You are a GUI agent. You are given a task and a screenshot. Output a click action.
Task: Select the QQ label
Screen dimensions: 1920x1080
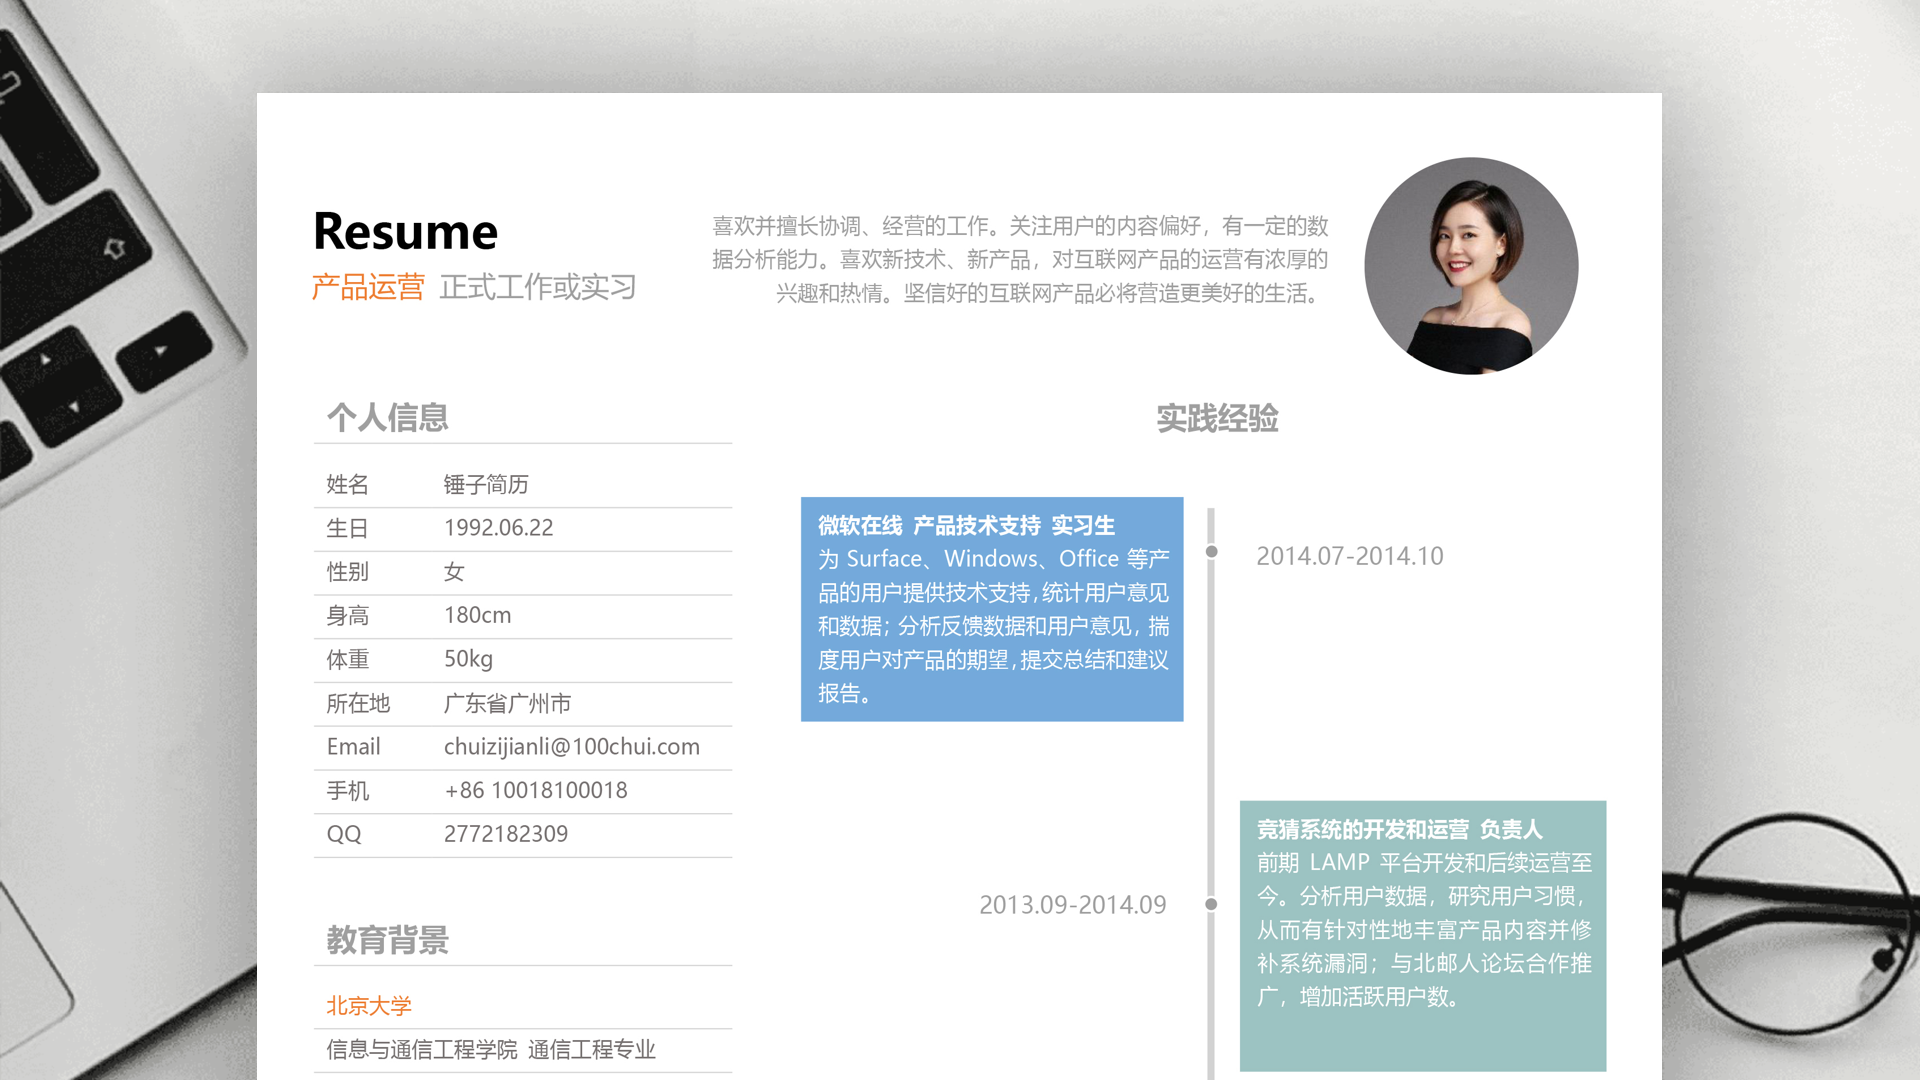click(343, 834)
